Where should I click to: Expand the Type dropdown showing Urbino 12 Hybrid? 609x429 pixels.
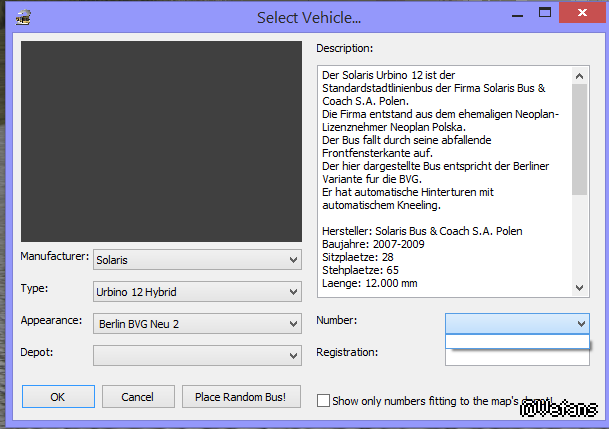coord(197,291)
